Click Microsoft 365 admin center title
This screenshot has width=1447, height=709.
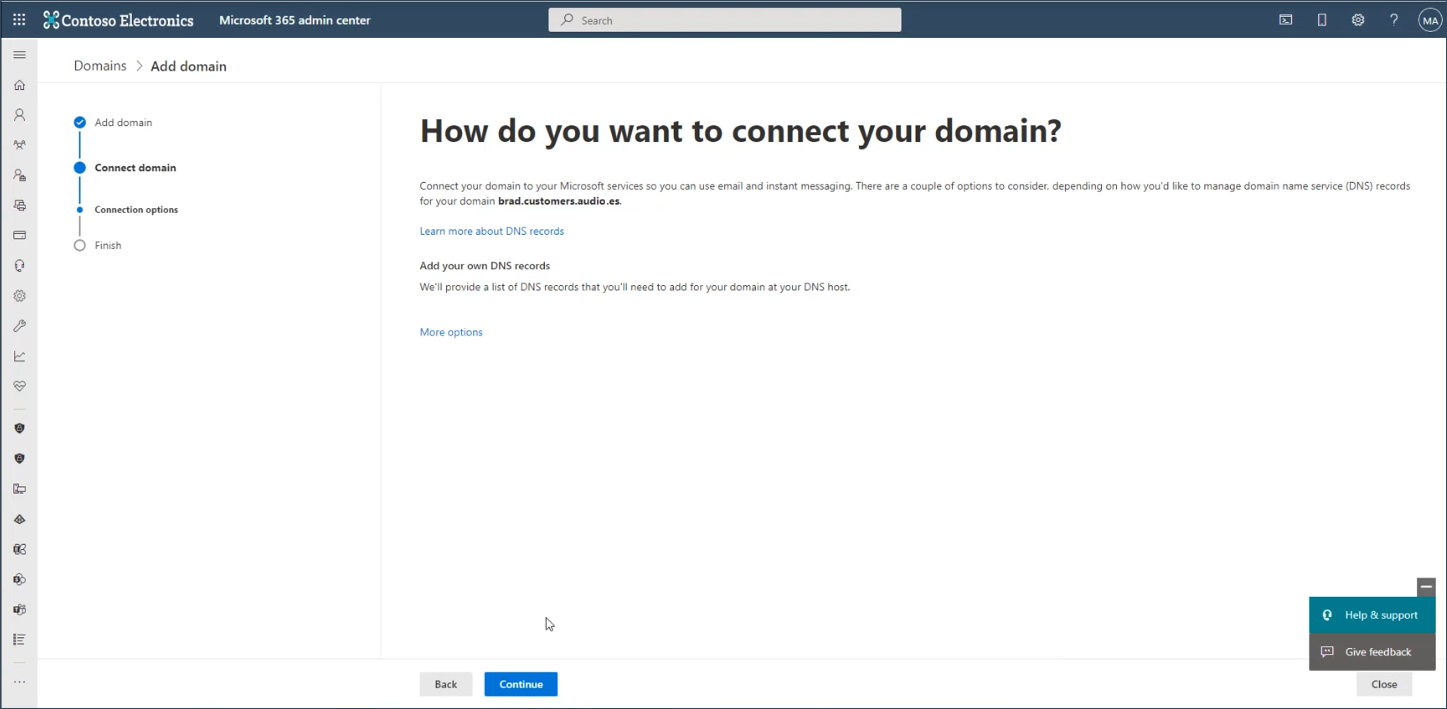[295, 20]
